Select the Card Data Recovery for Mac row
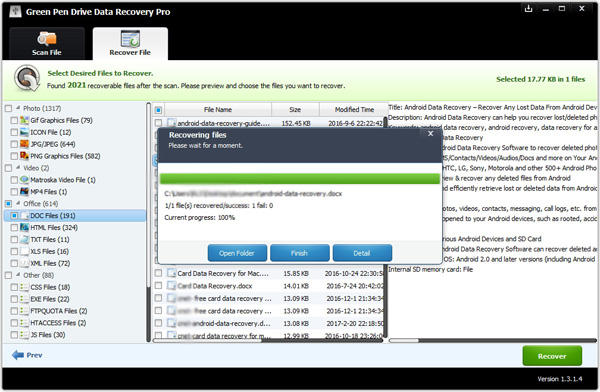Image resolution: width=600 pixels, height=392 pixels. coord(269,273)
